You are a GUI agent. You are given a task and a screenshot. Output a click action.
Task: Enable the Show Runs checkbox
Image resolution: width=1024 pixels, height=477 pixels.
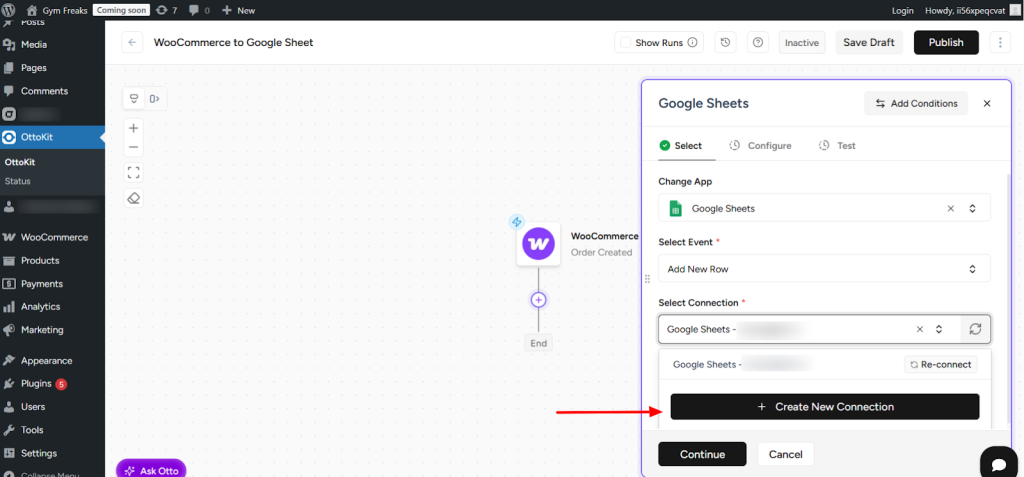[626, 43]
